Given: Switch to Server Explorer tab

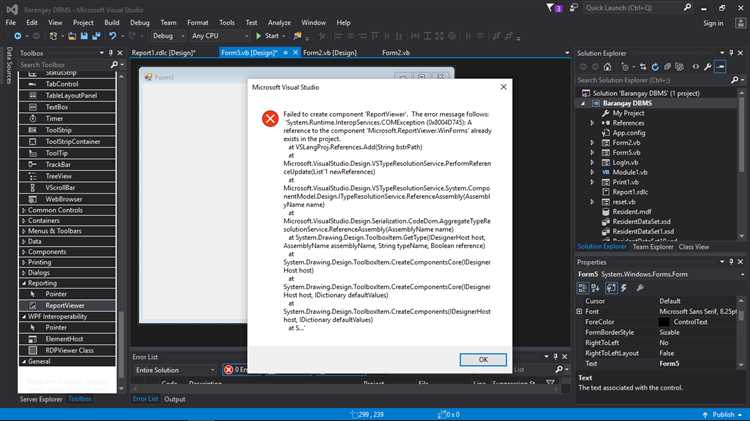Looking at the screenshot, I should tap(41, 399).
